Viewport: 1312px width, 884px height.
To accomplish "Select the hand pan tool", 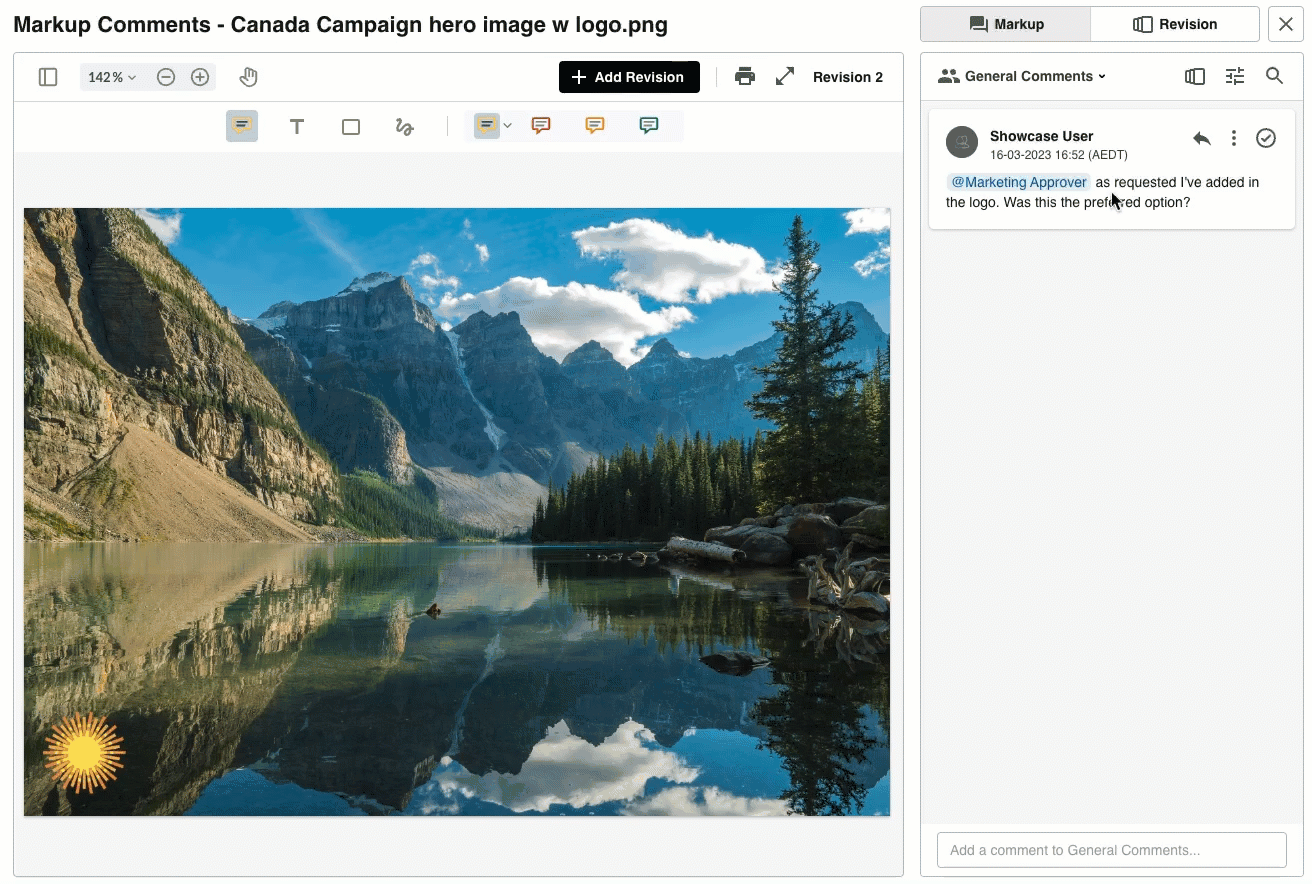I will 249,77.
